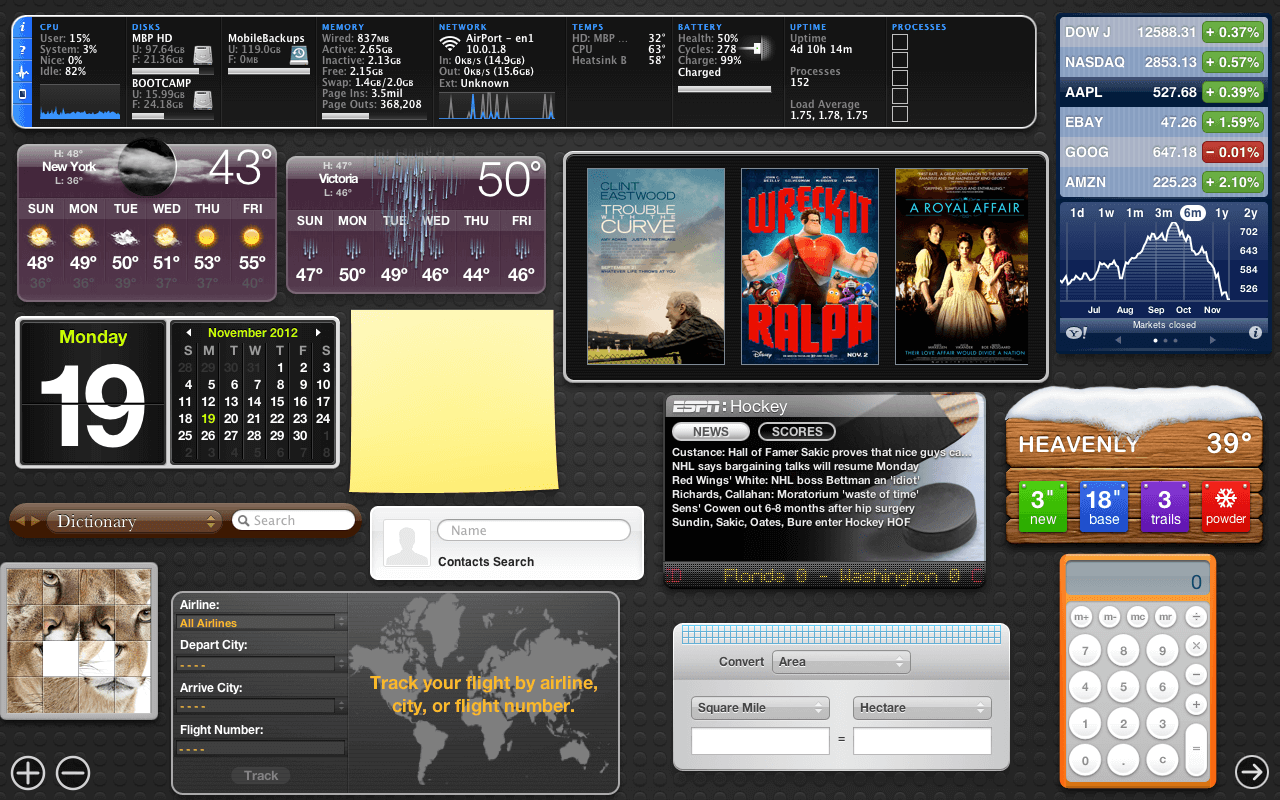Open the Arrive City dropdown
The height and width of the screenshot is (800, 1280).
tap(262, 706)
